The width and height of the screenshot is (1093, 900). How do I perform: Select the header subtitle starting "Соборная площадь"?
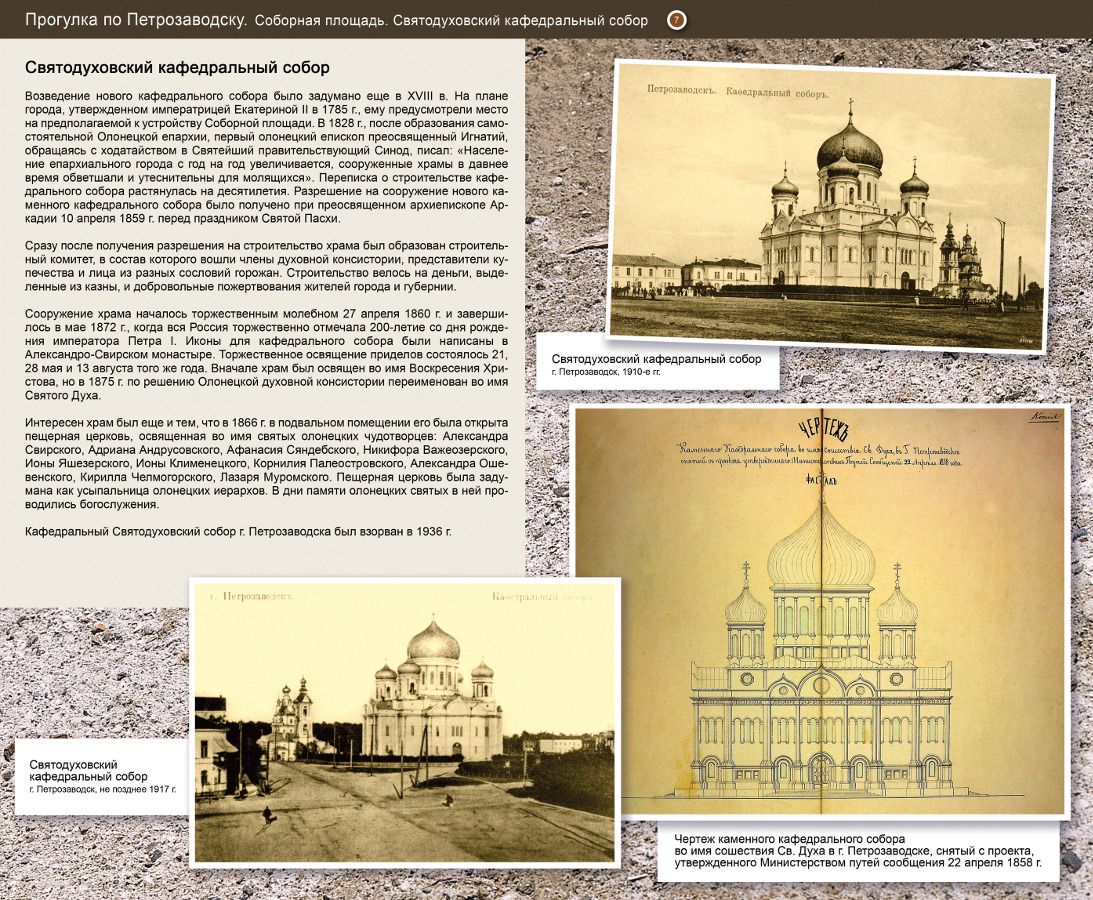pos(451,21)
